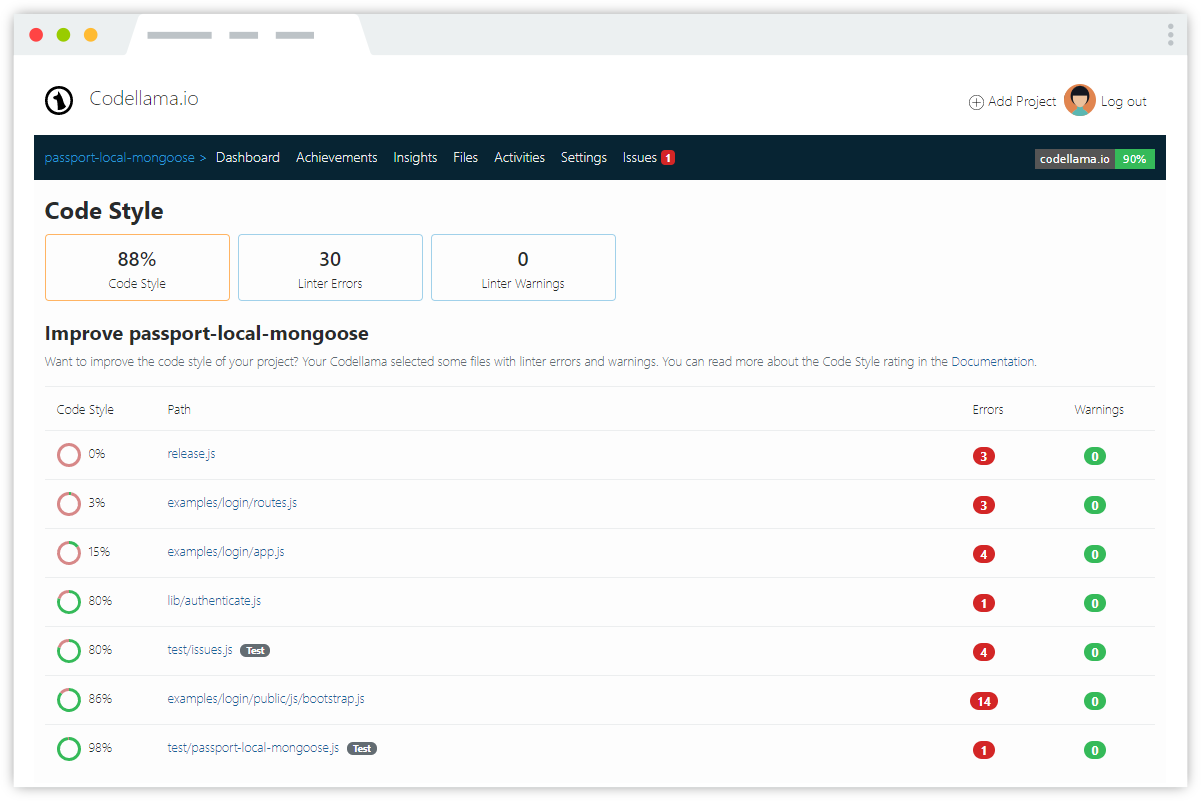Viewport: 1201px width, 801px height.
Task: Open release.js file link
Action: [x=192, y=453]
